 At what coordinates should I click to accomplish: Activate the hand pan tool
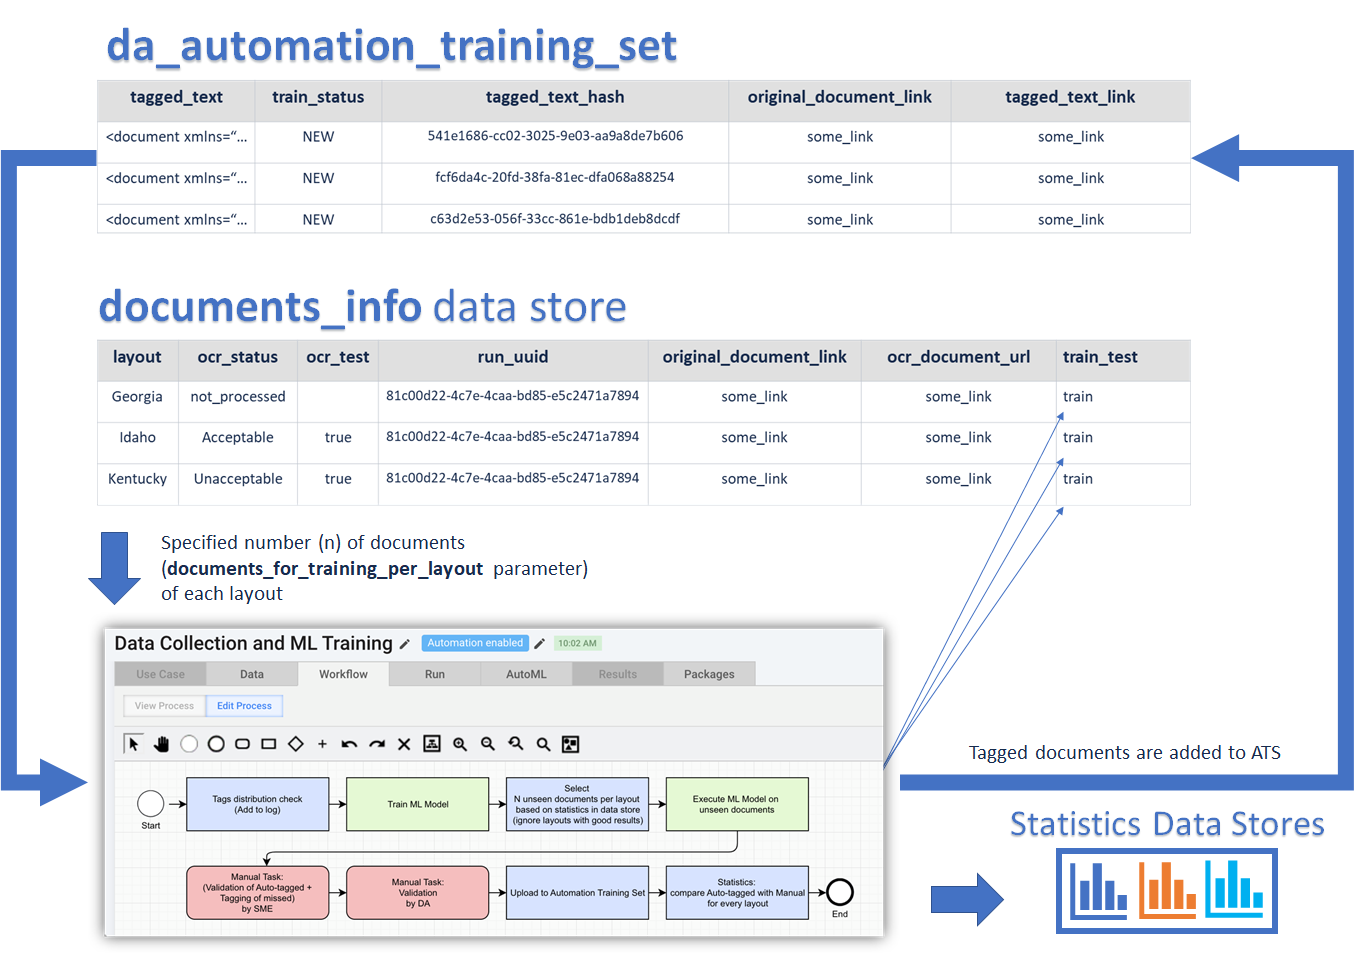tap(161, 744)
